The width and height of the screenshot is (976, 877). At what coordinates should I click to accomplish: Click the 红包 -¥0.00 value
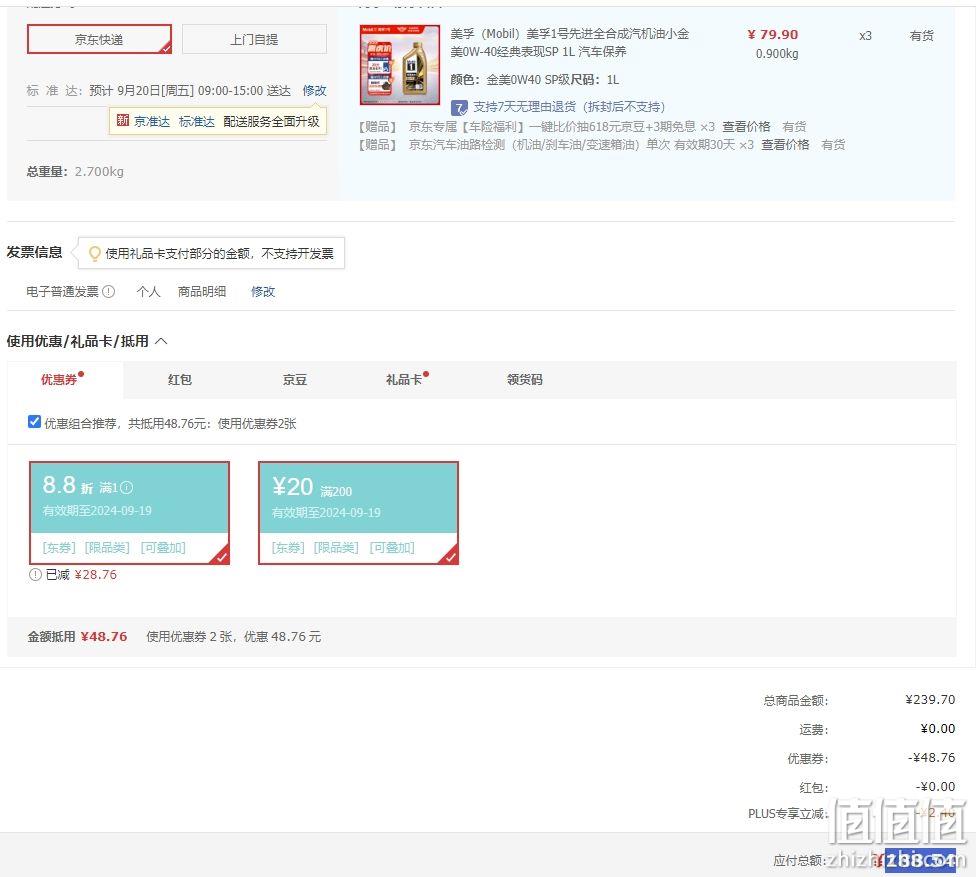click(x=935, y=787)
